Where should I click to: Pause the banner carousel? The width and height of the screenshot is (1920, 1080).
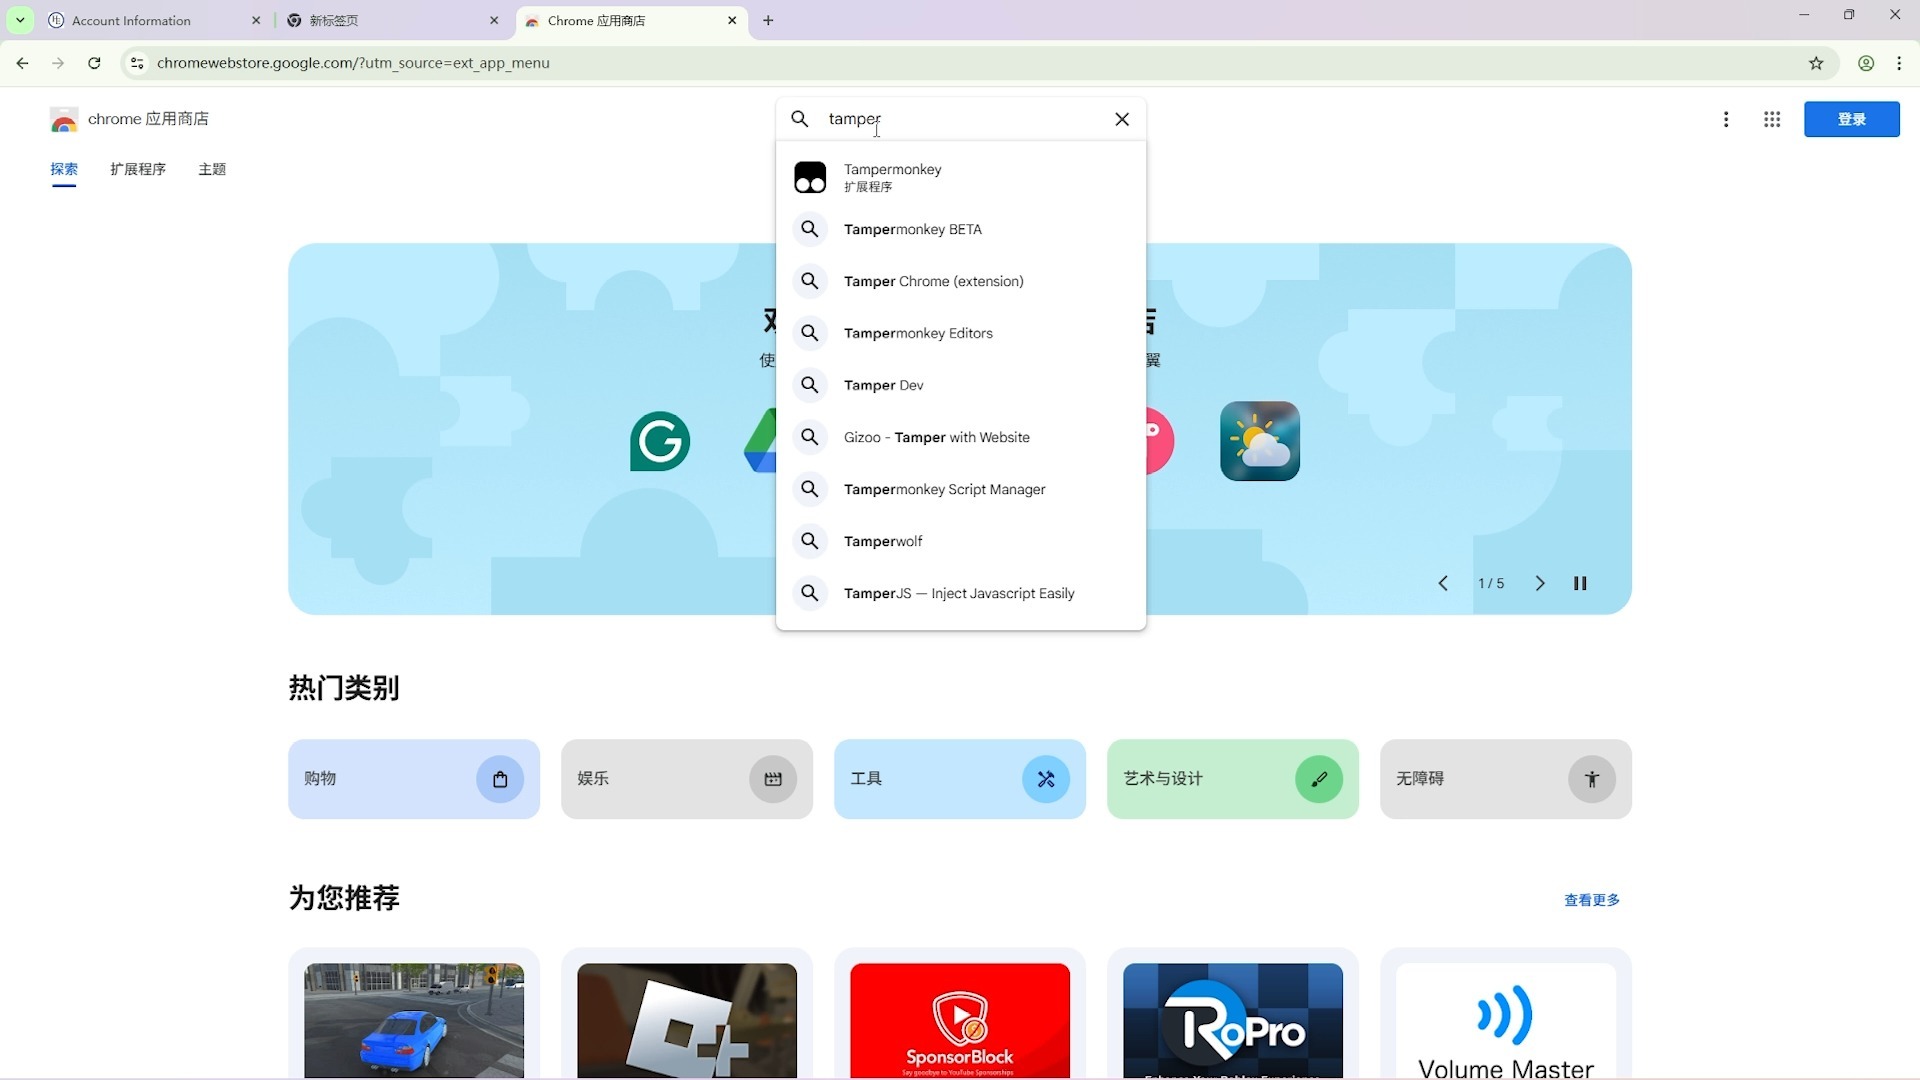(x=1580, y=583)
